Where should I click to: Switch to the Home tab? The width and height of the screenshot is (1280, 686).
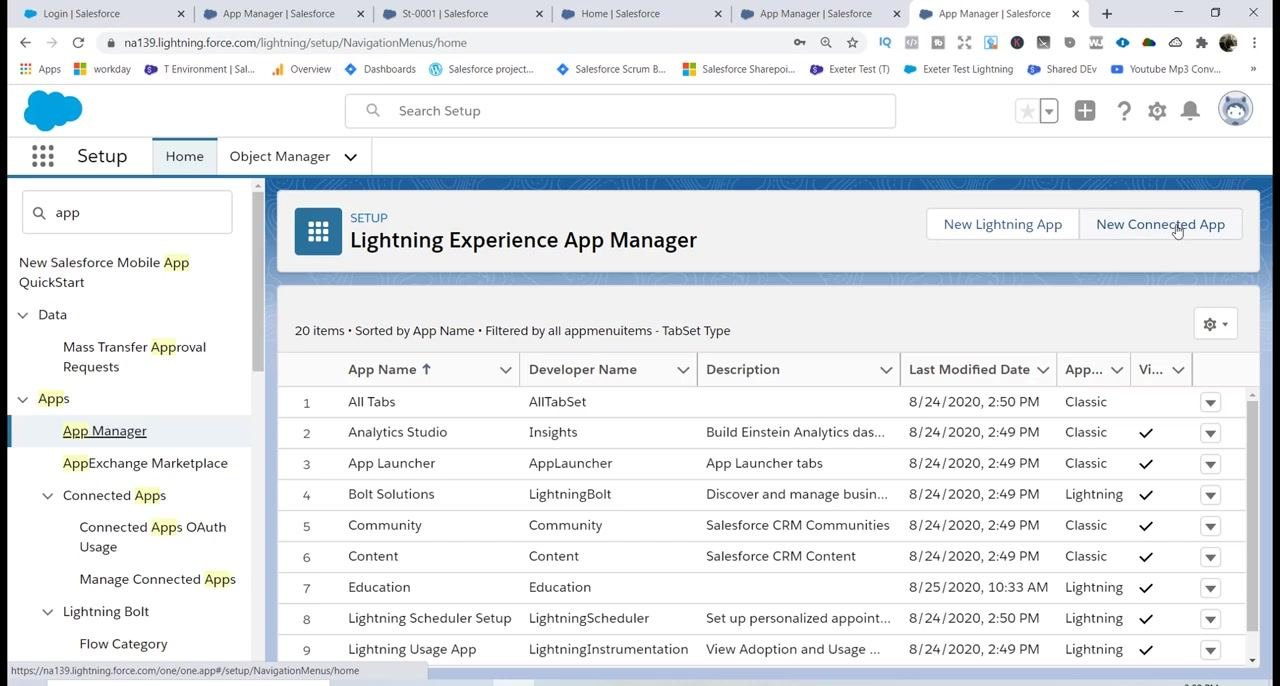184,156
